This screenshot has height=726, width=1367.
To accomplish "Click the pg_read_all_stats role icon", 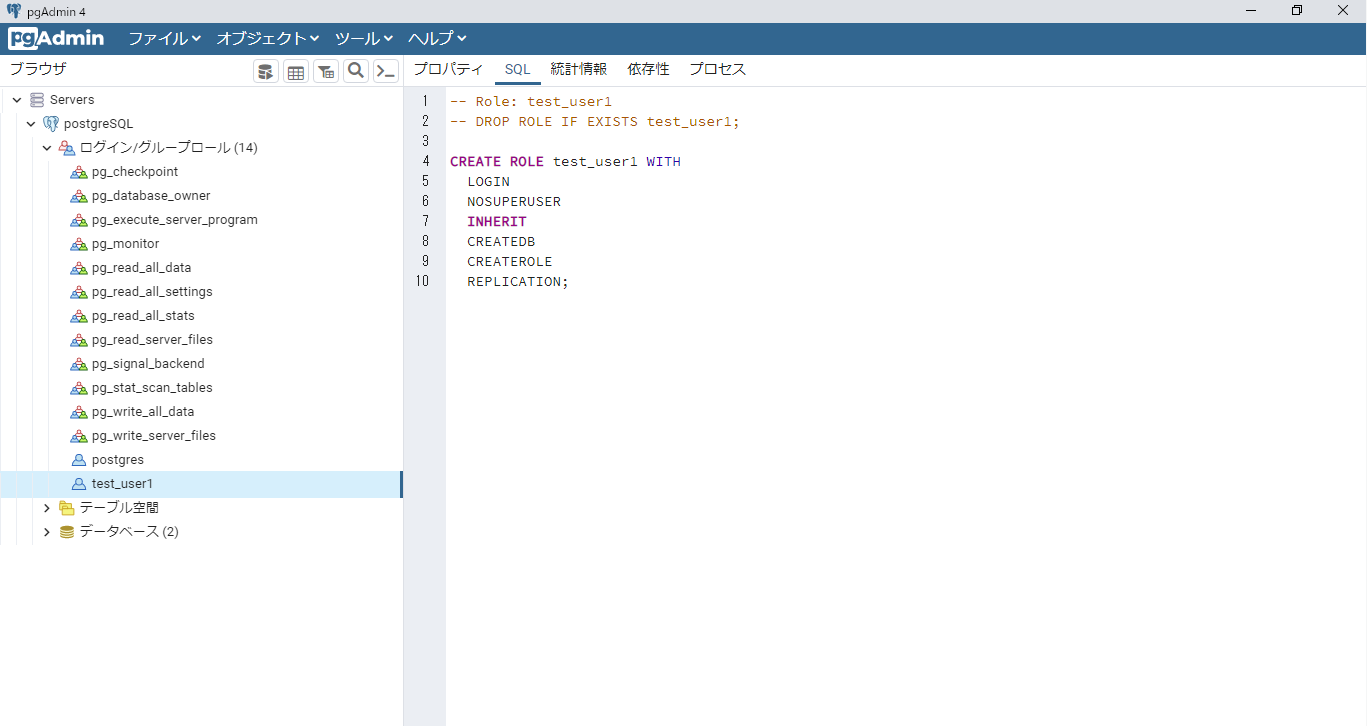I will pyautogui.click(x=79, y=316).
